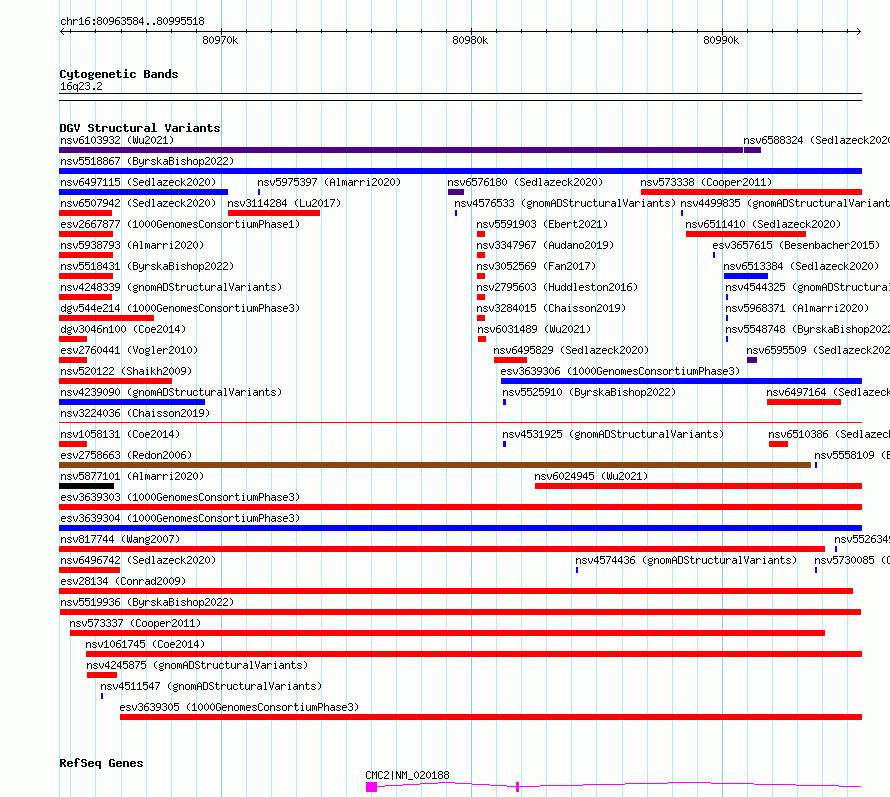Click the esv2758663 (Redon2006) brown bar
Viewport: 890px width, 797px height.
(435, 465)
